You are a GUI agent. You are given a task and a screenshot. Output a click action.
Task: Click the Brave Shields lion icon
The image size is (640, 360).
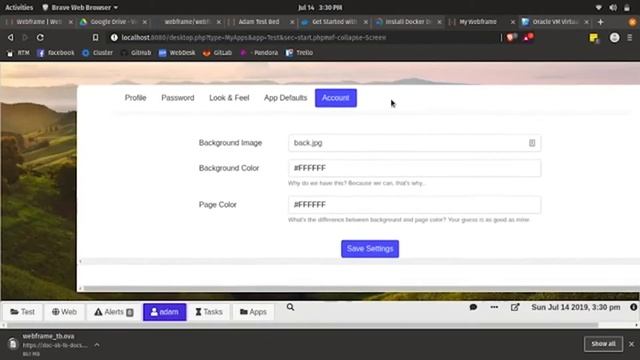tap(511, 38)
